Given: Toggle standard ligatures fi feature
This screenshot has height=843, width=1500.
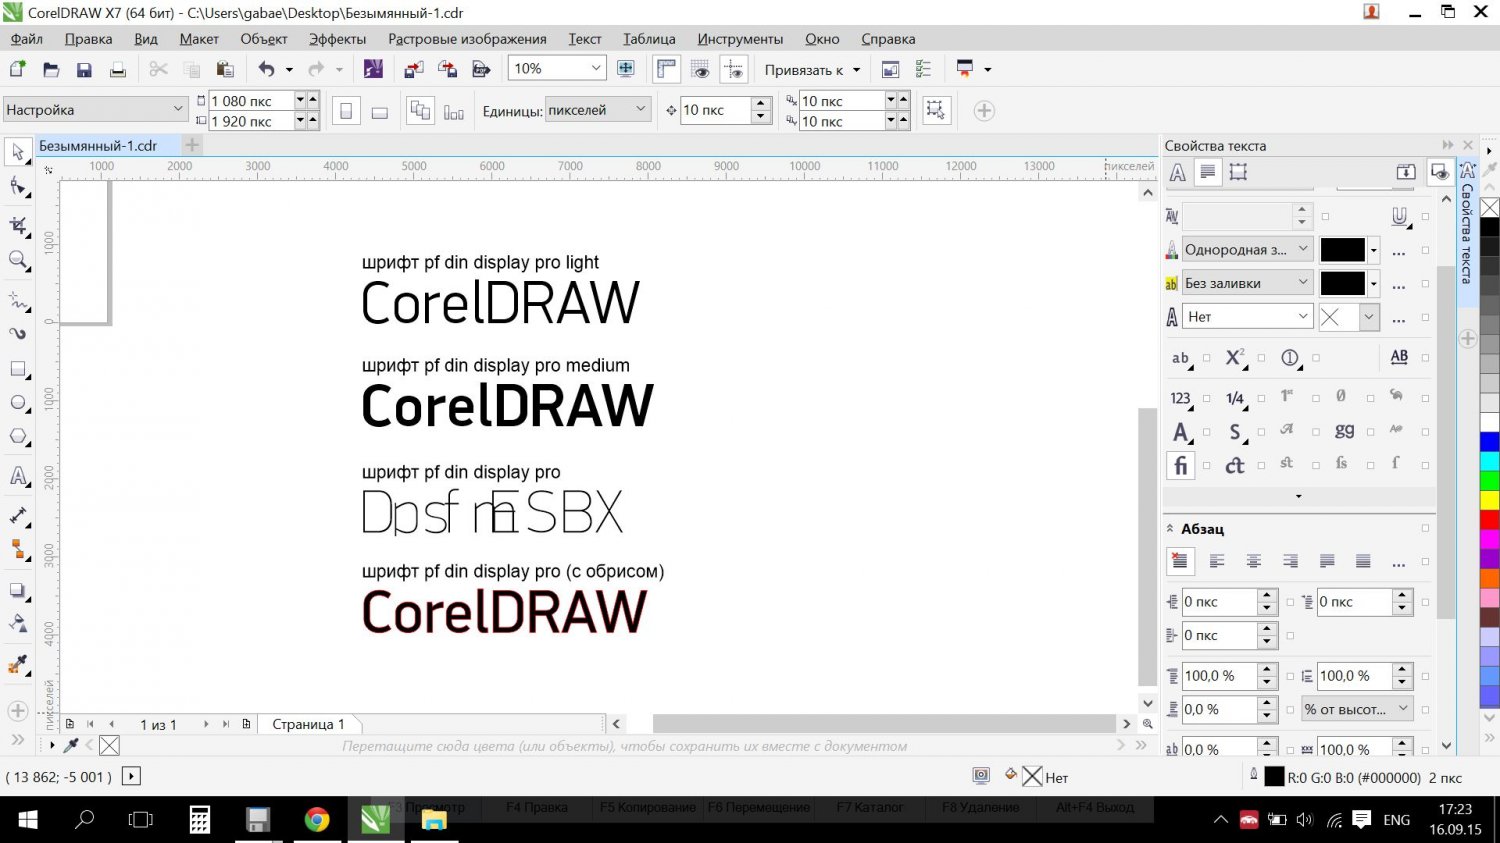Looking at the screenshot, I should 1180,465.
